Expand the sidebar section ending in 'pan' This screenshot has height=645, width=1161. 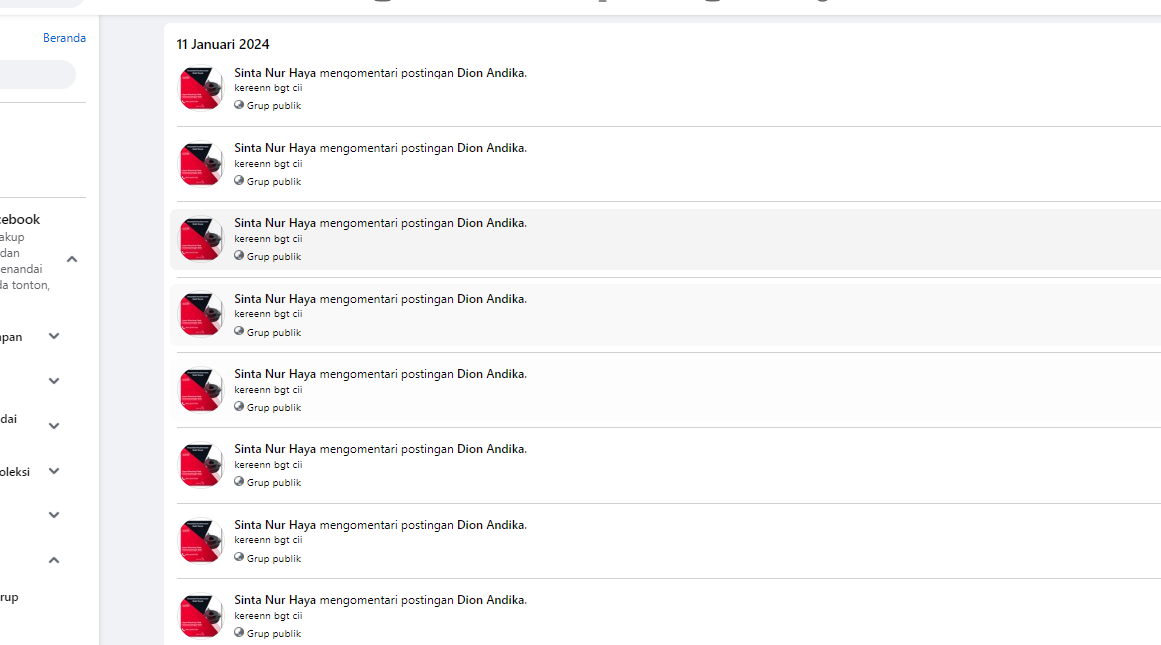point(54,337)
